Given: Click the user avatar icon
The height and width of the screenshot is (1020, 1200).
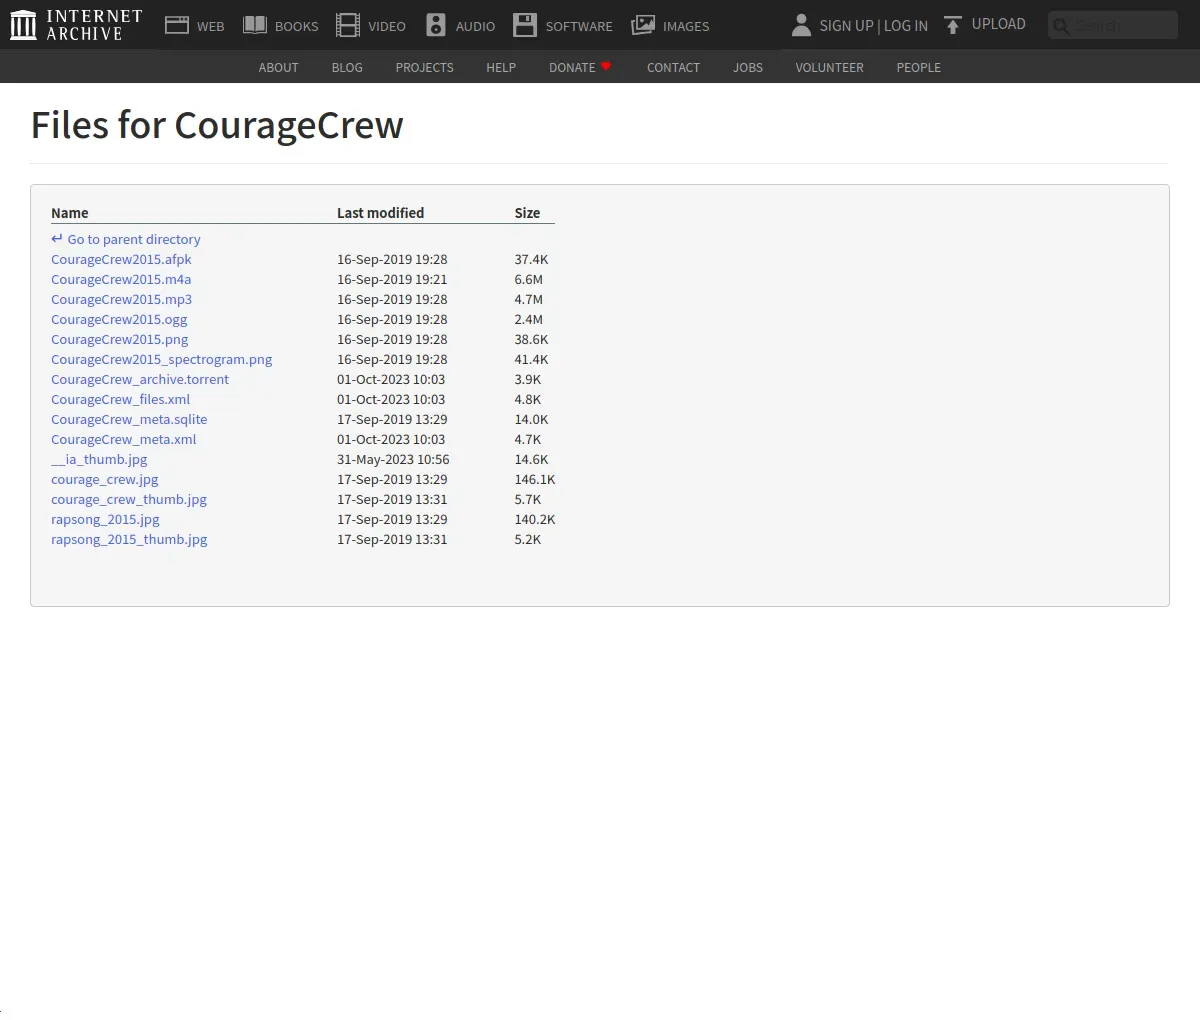Looking at the screenshot, I should click(x=801, y=25).
